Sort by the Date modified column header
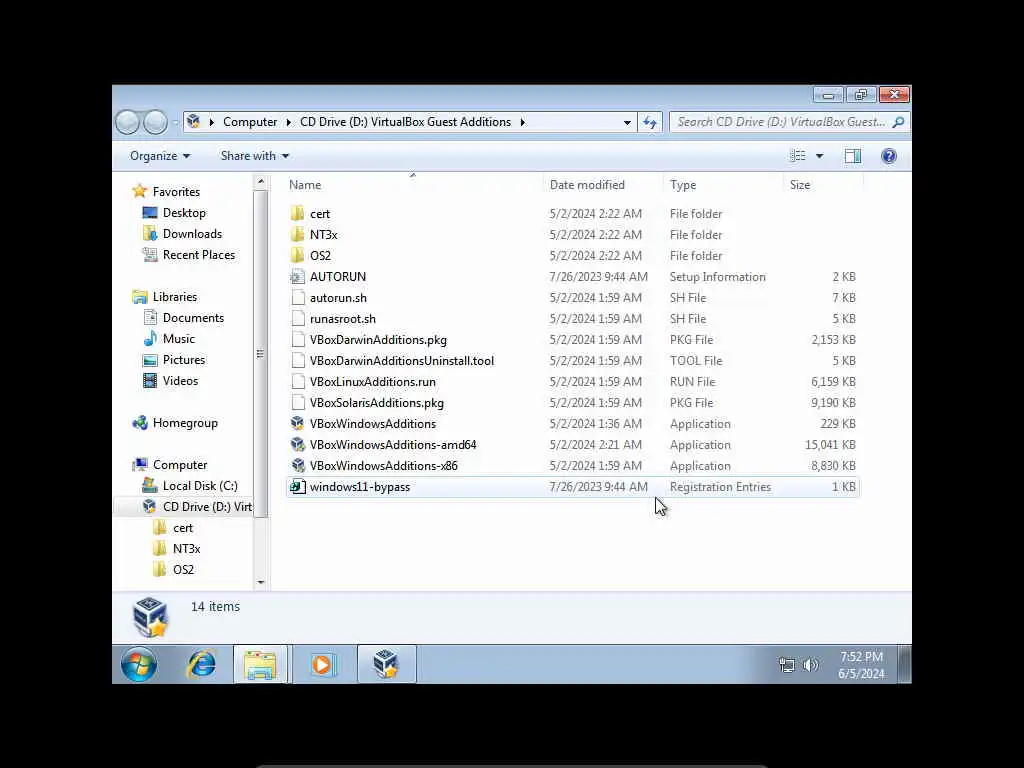Viewport: 1024px width, 768px height. coord(587,185)
